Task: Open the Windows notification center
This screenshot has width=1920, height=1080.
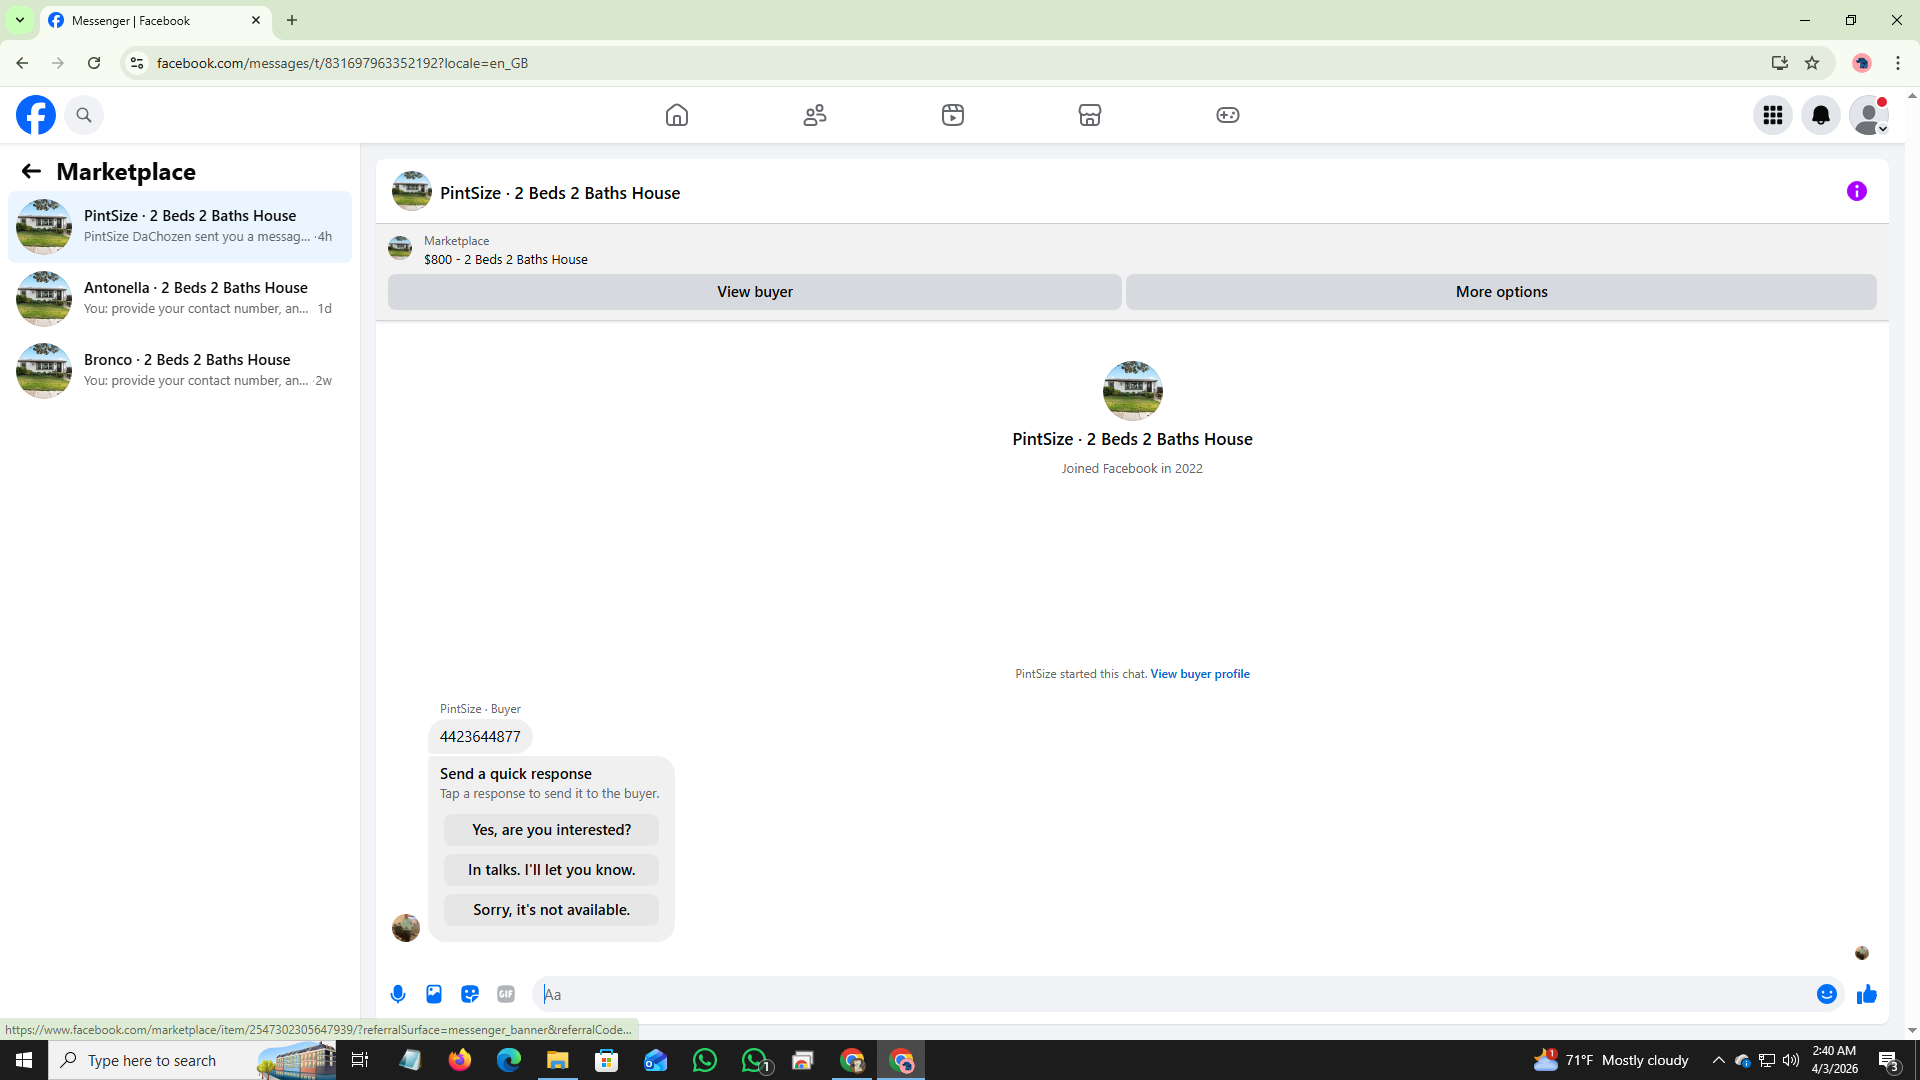Action: point(1889,1060)
